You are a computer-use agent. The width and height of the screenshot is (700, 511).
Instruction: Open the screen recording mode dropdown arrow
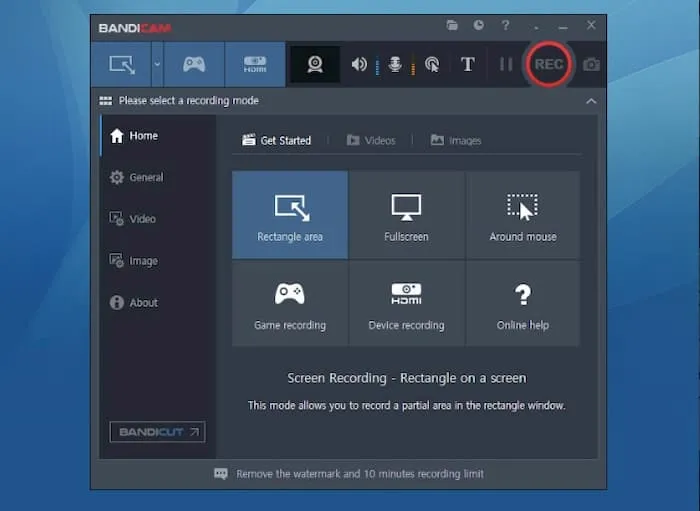pos(157,64)
